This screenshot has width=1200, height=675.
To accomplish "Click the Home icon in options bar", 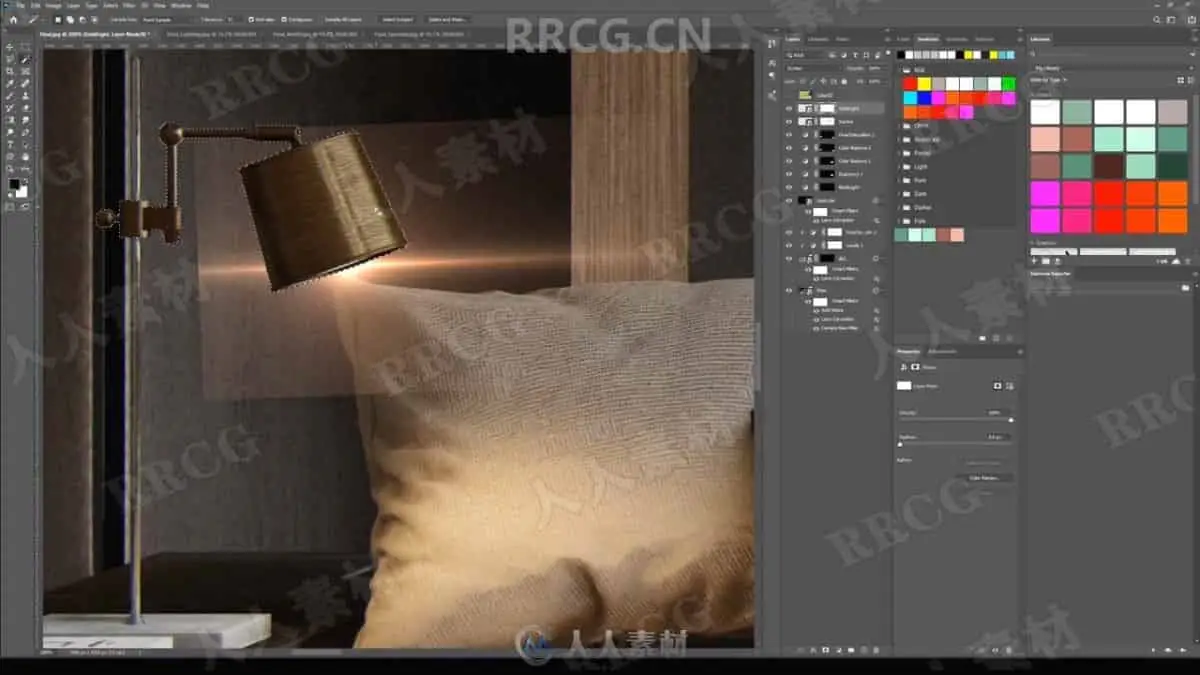I will [x=13, y=19].
